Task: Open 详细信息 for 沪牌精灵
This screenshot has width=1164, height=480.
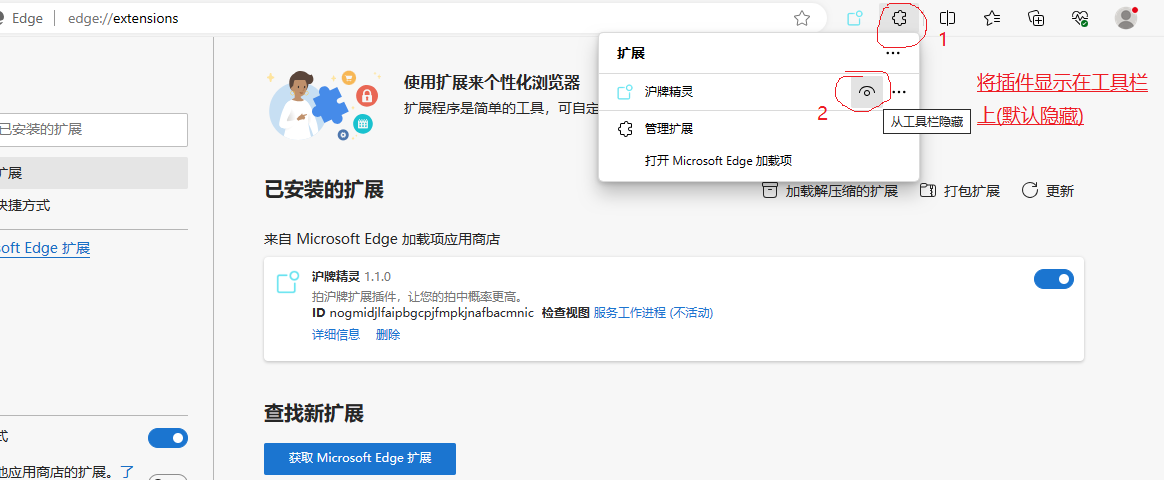Action: (336, 335)
